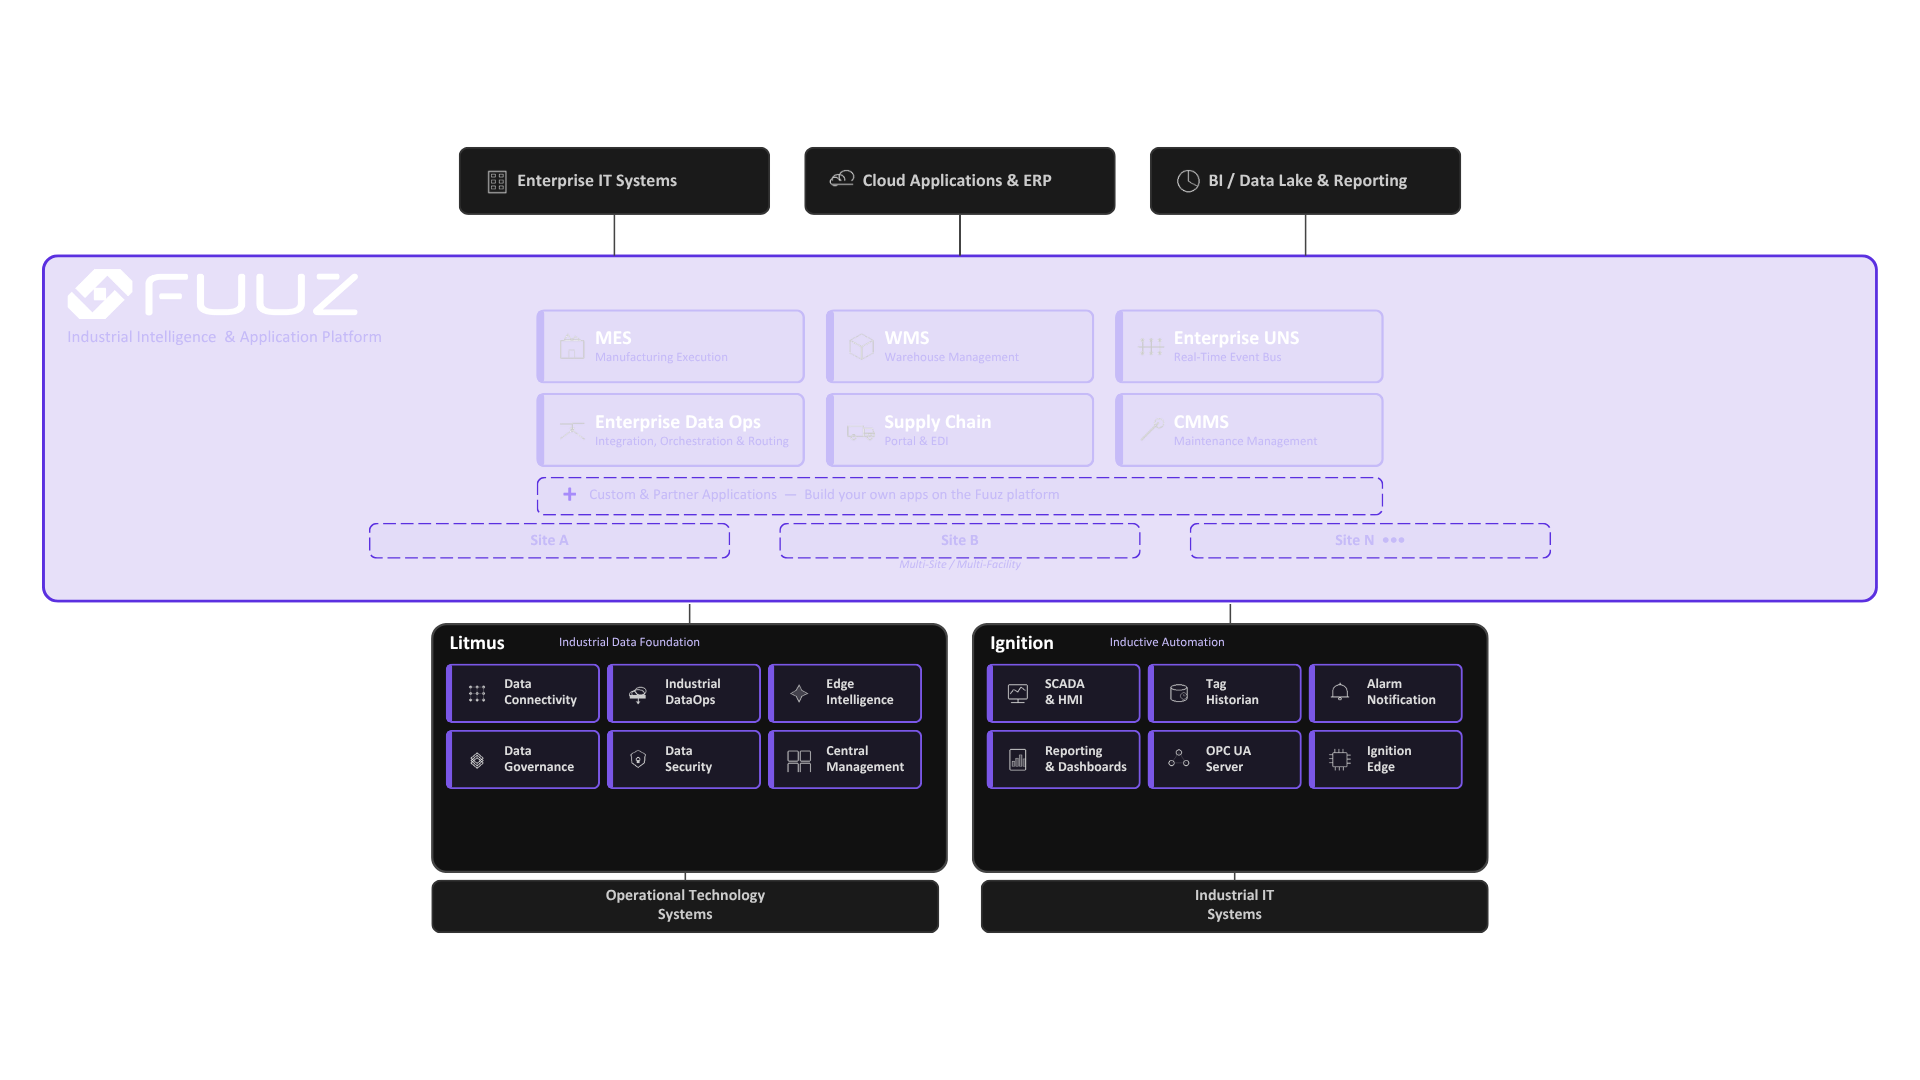Viewport: 1920px width, 1080px height.
Task: Select the Site A box
Action: coord(549,541)
